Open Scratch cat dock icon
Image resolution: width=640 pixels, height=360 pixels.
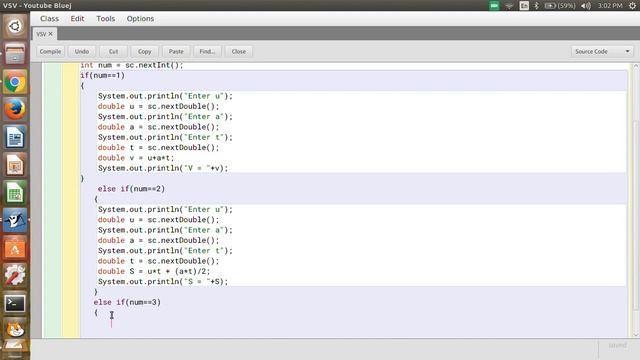[15, 329]
